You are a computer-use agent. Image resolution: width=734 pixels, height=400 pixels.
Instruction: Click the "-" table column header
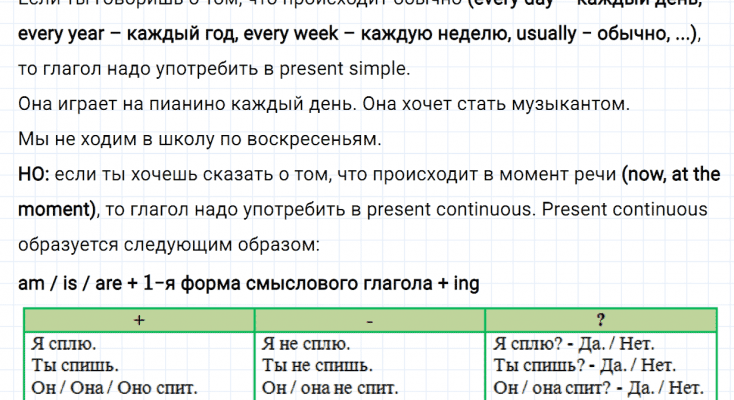click(369, 320)
